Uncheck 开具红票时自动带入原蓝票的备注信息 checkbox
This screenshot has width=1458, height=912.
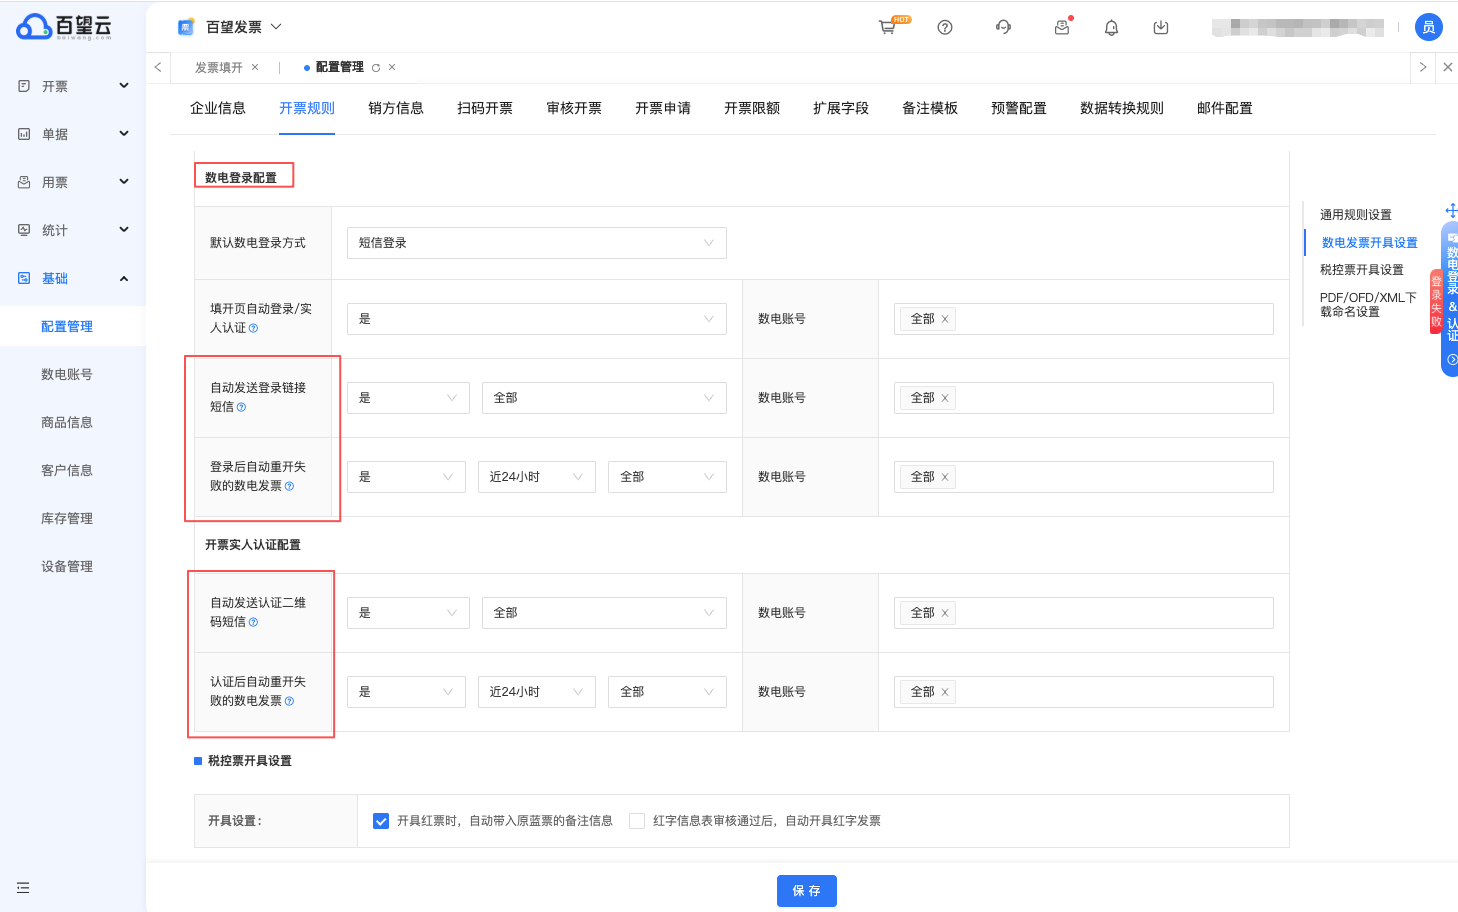(x=381, y=821)
